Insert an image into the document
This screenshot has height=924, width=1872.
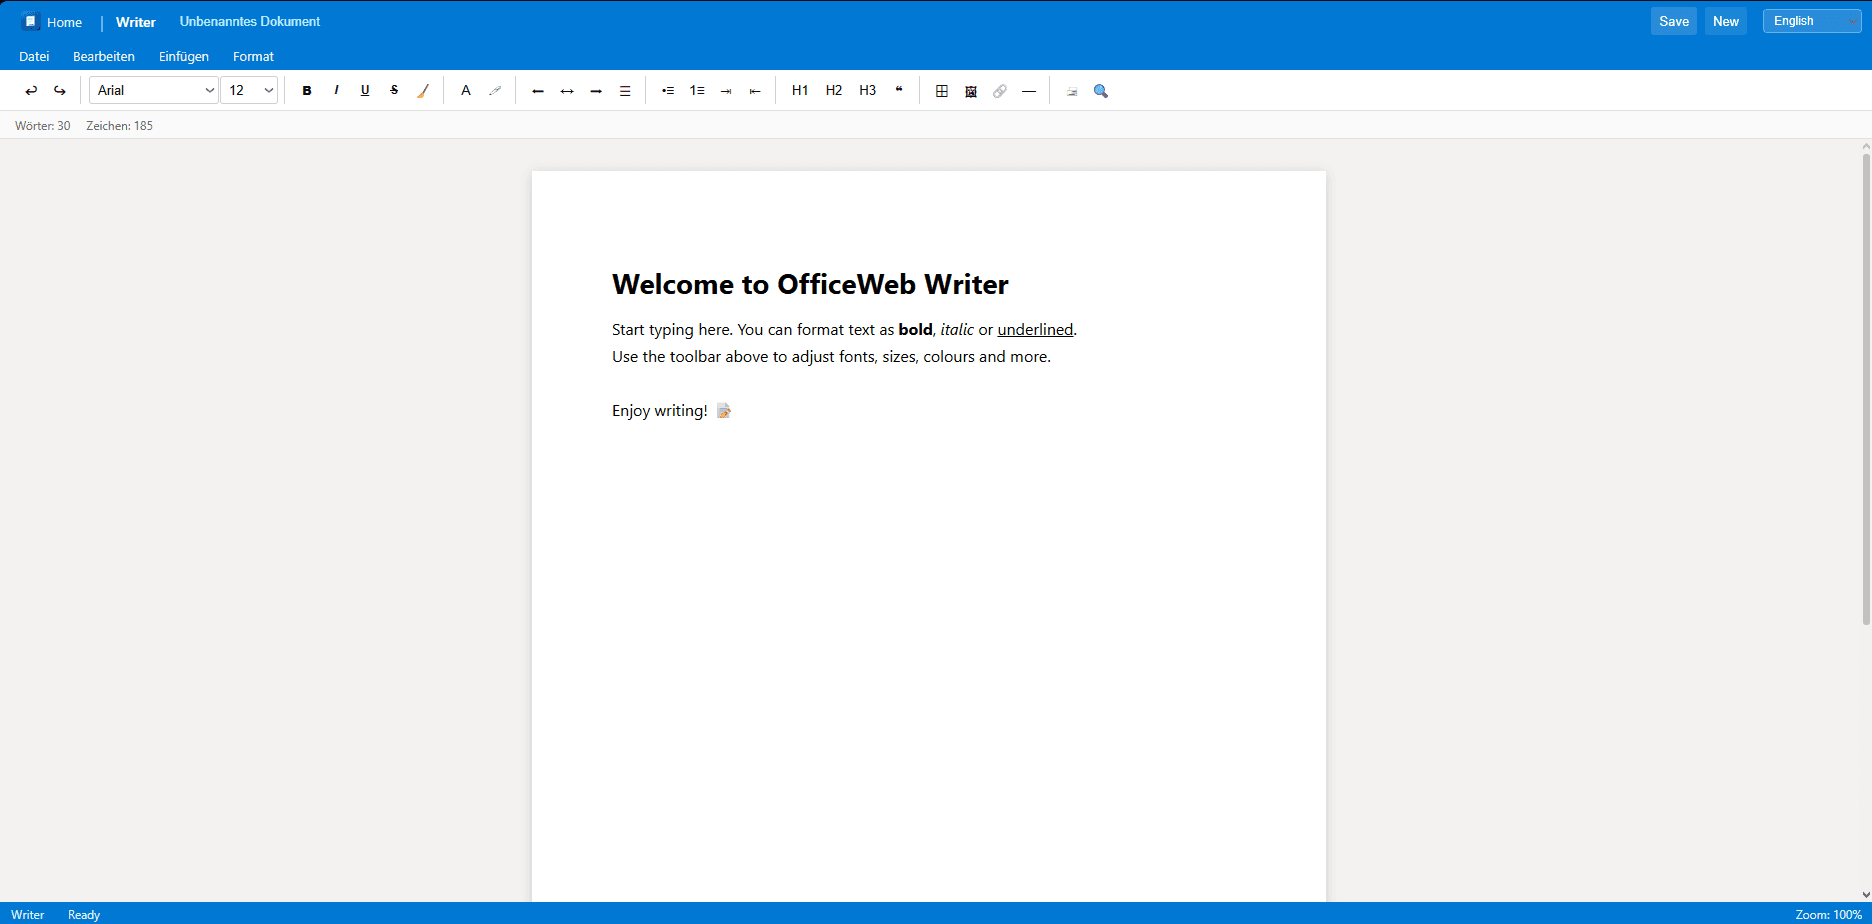970,90
